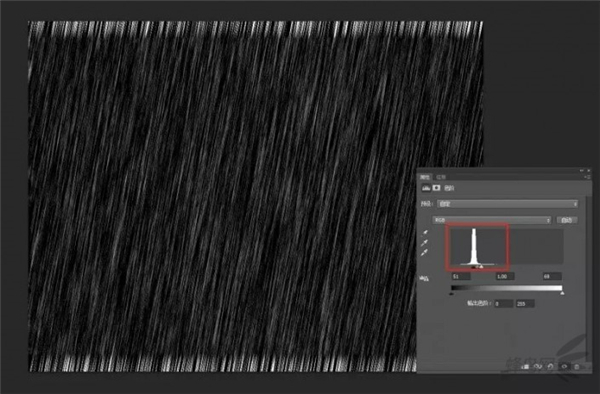Click the shadow input field showing 51
The width and height of the screenshot is (600, 394).
click(461, 276)
